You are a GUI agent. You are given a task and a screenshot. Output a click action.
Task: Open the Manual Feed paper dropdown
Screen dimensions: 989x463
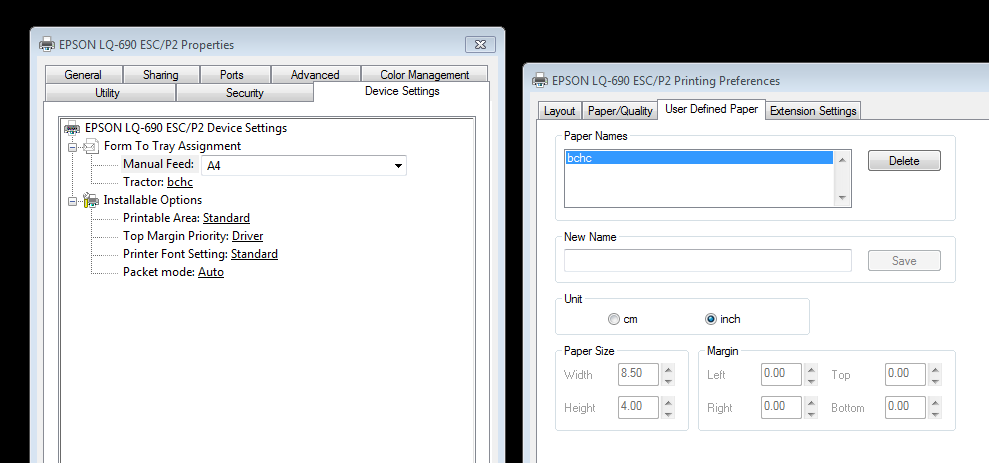tap(398, 166)
